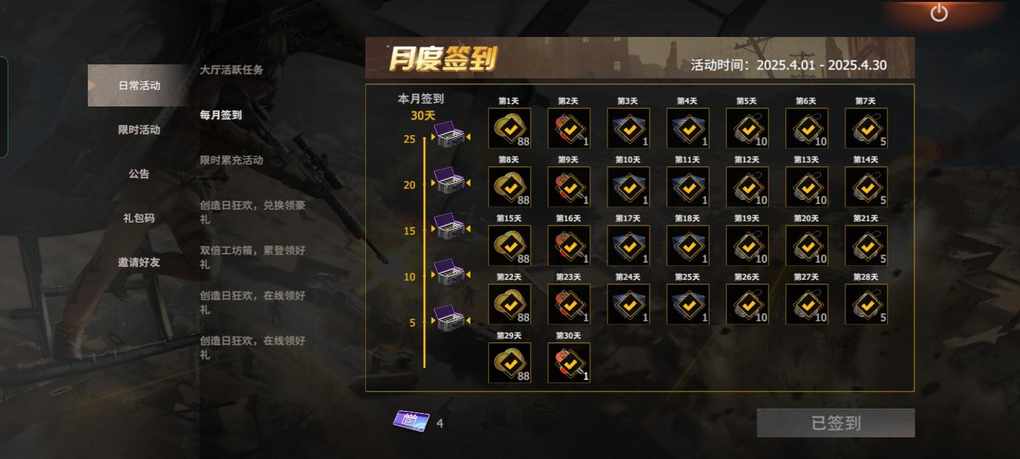Open the 礼包码 tab
This screenshot has width=1020, height=459.
[x=139, y=218]
